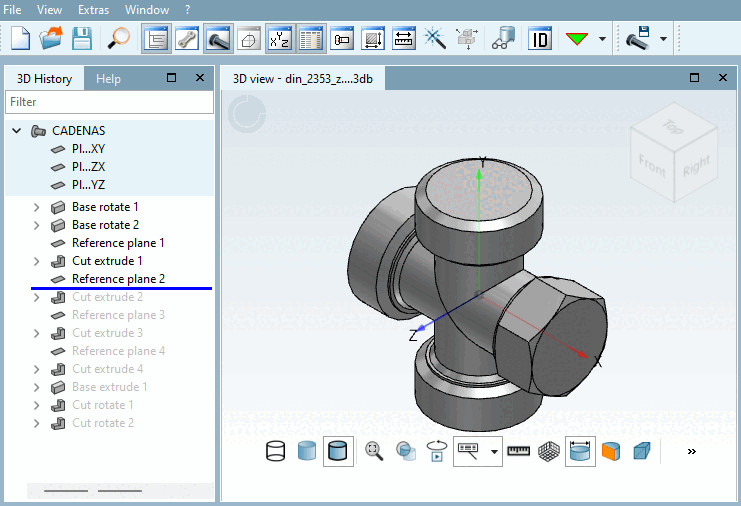Switch to the Help tab
The height and width of the screenshot is (506, 741).
(x=108, y=79)
